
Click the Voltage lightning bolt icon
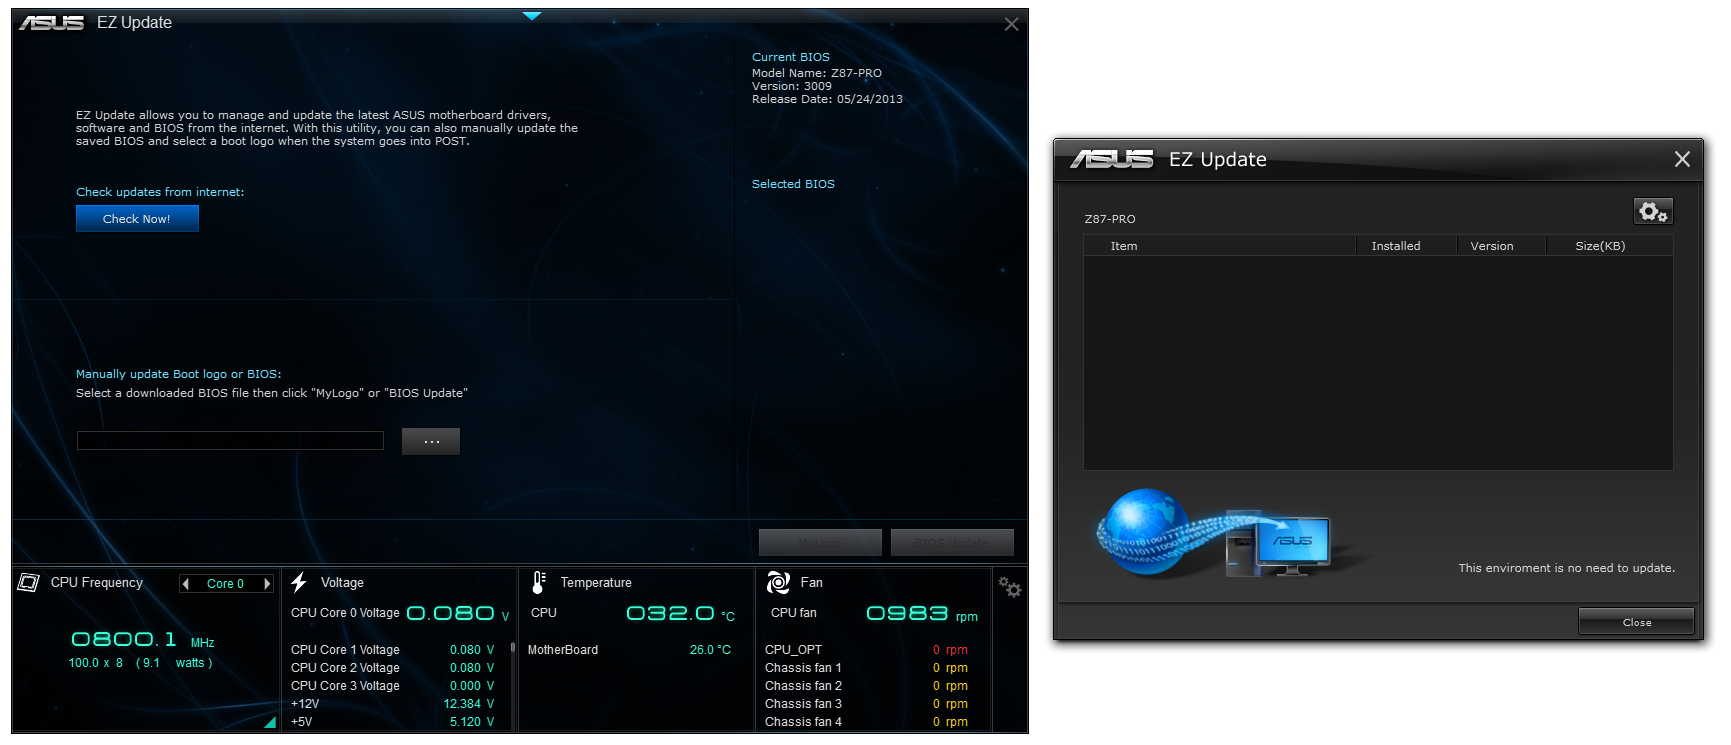[299, 582]
